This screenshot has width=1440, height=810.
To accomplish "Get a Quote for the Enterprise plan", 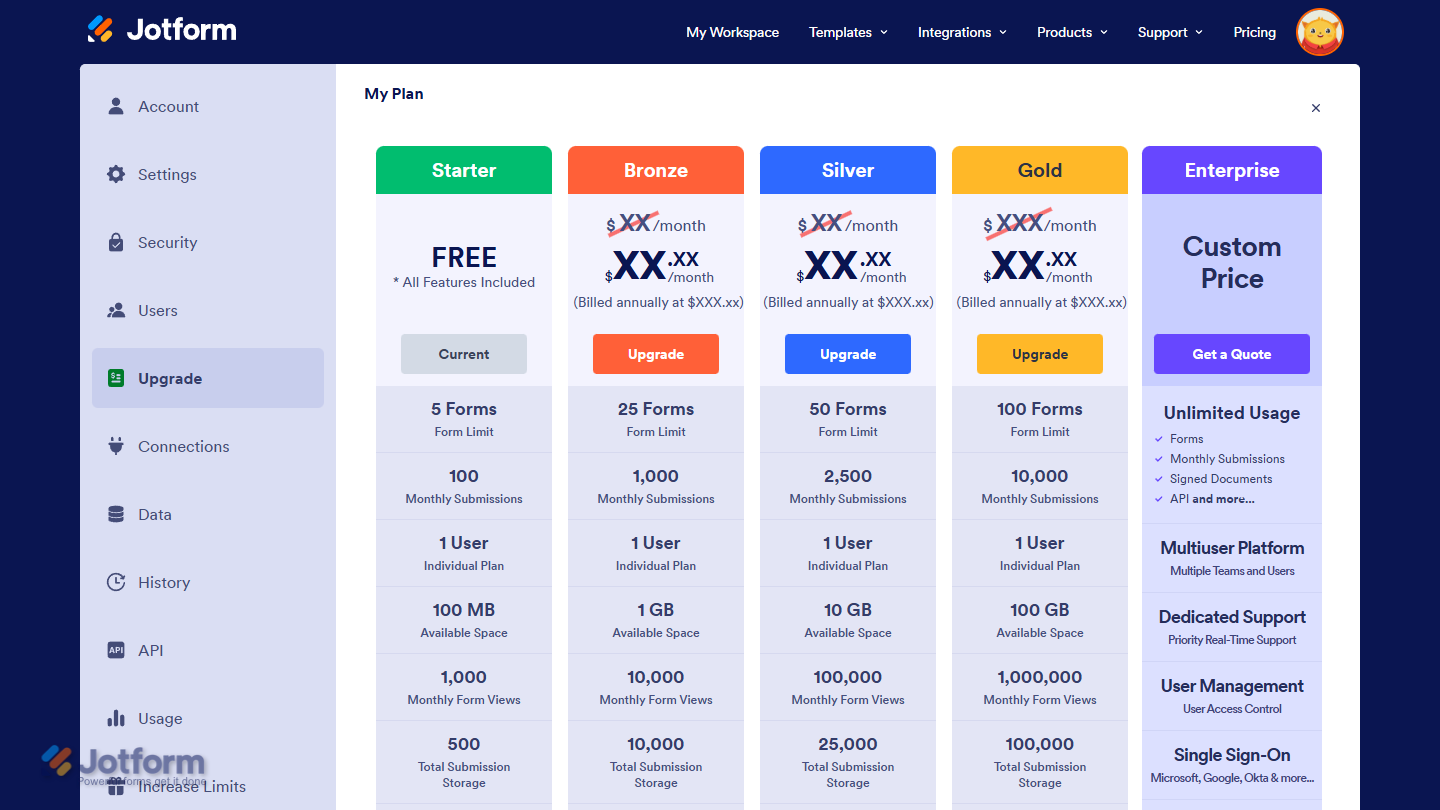I will tap(1231, 353).
